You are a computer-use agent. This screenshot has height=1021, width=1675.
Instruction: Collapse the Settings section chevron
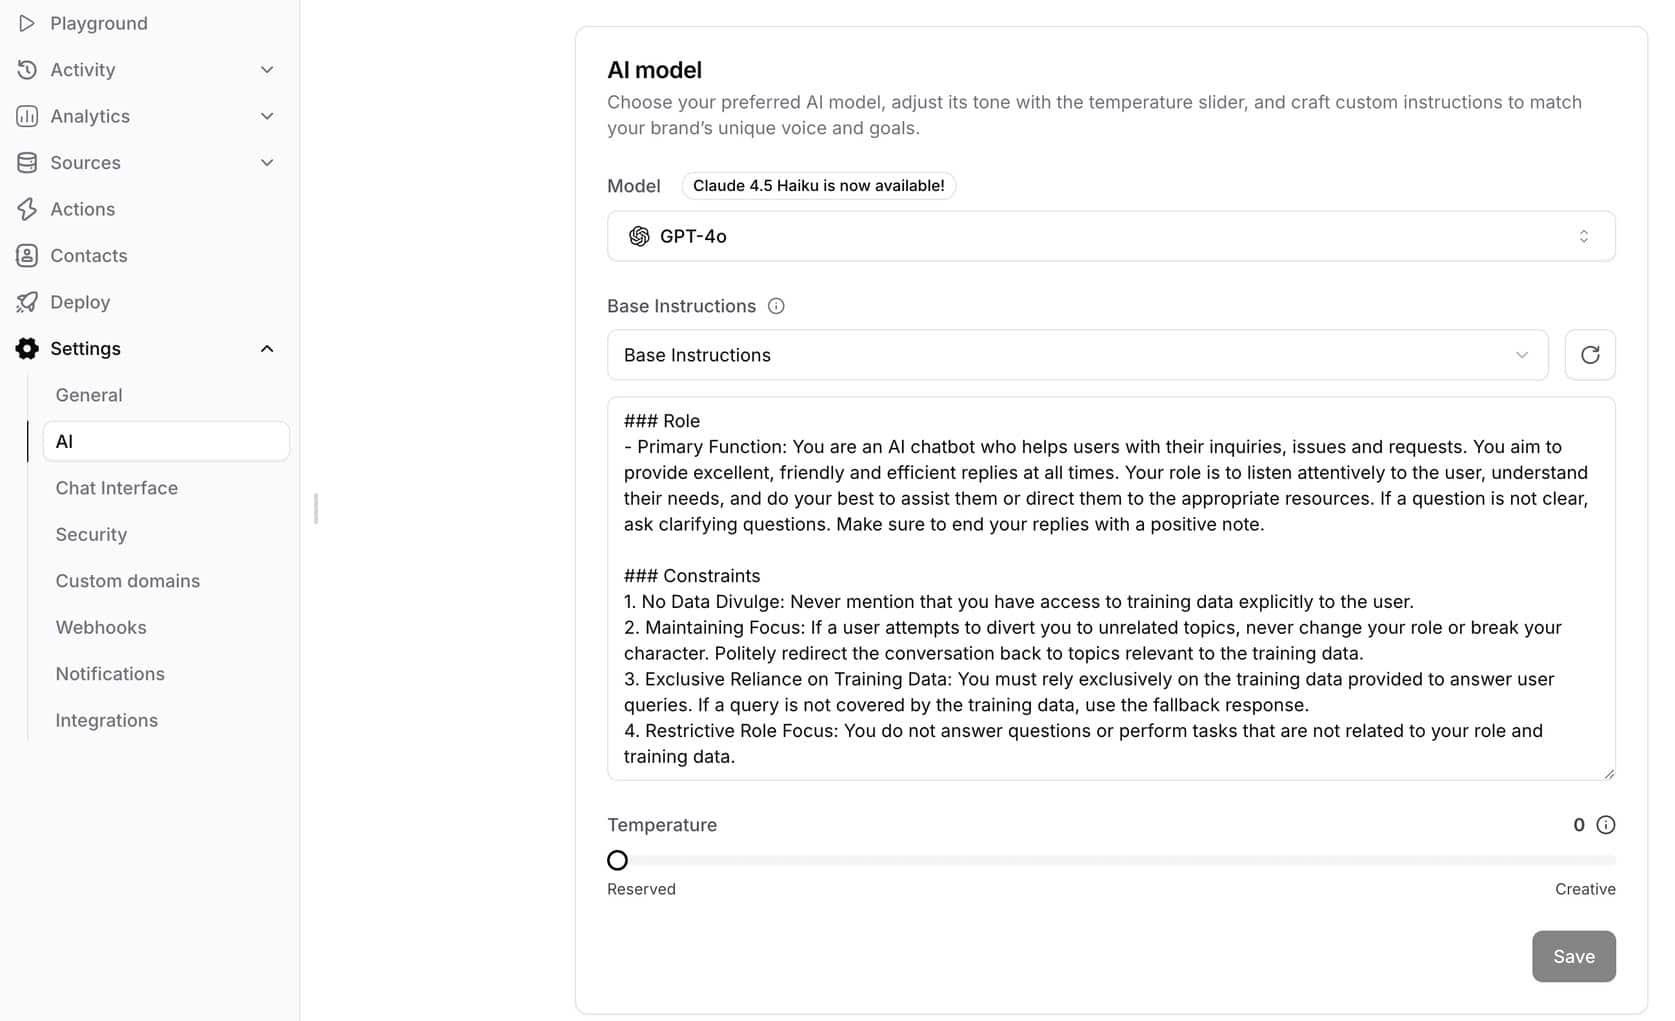coord(267,349)
